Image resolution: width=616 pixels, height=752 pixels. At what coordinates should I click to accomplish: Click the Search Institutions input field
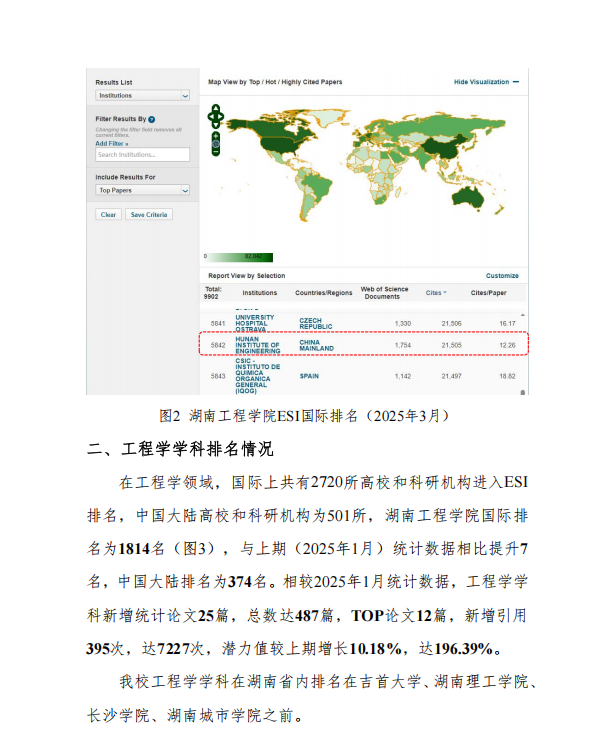coord(142,155)
